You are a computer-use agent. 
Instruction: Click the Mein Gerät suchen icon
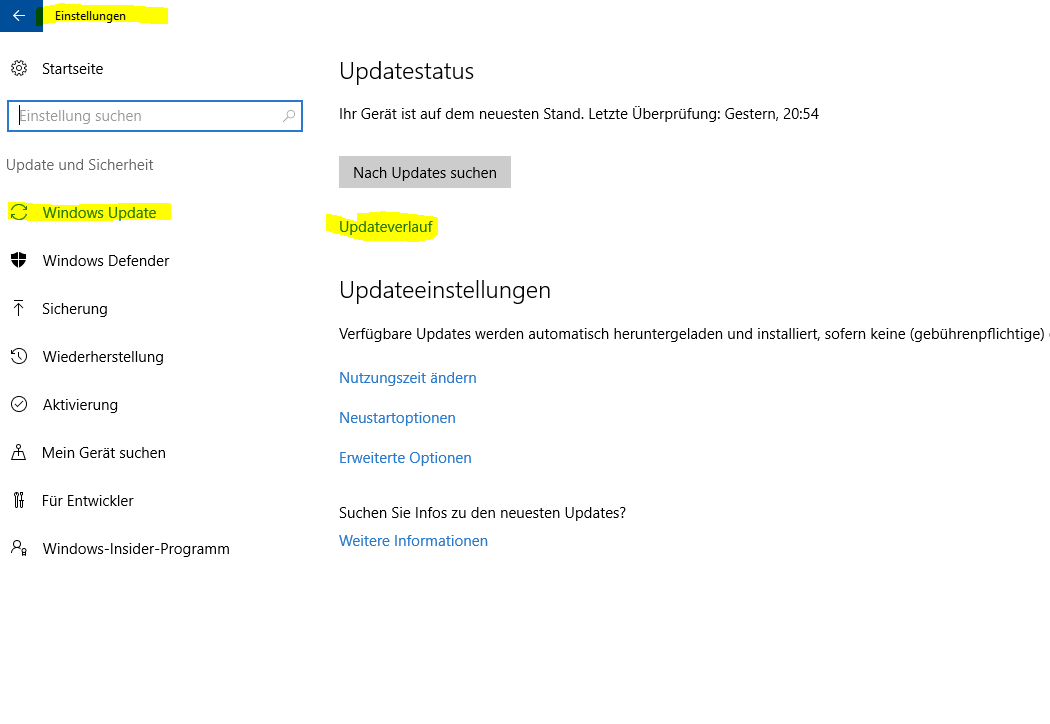tap(19, 452)
